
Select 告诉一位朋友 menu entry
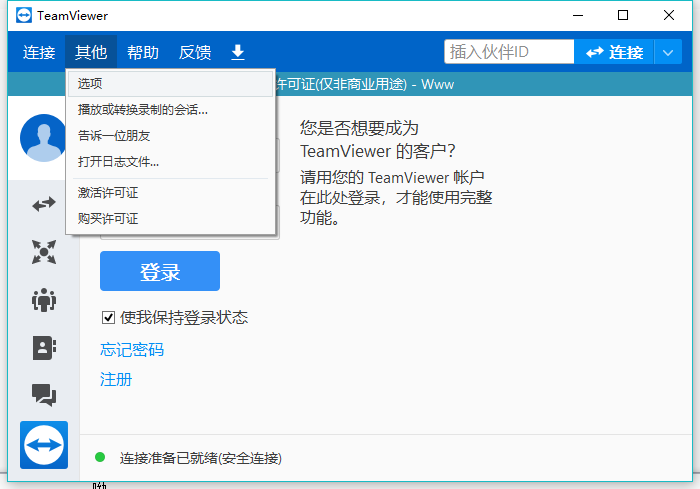(x=170, y=135)
